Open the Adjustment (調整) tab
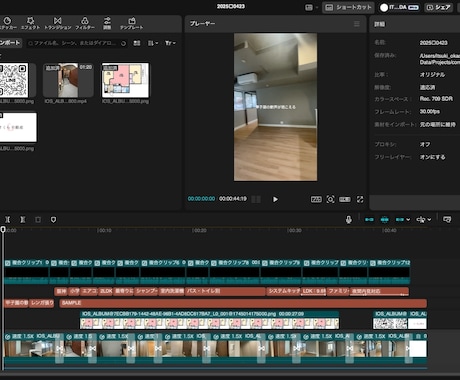460x380 pixels. point(107,23)
